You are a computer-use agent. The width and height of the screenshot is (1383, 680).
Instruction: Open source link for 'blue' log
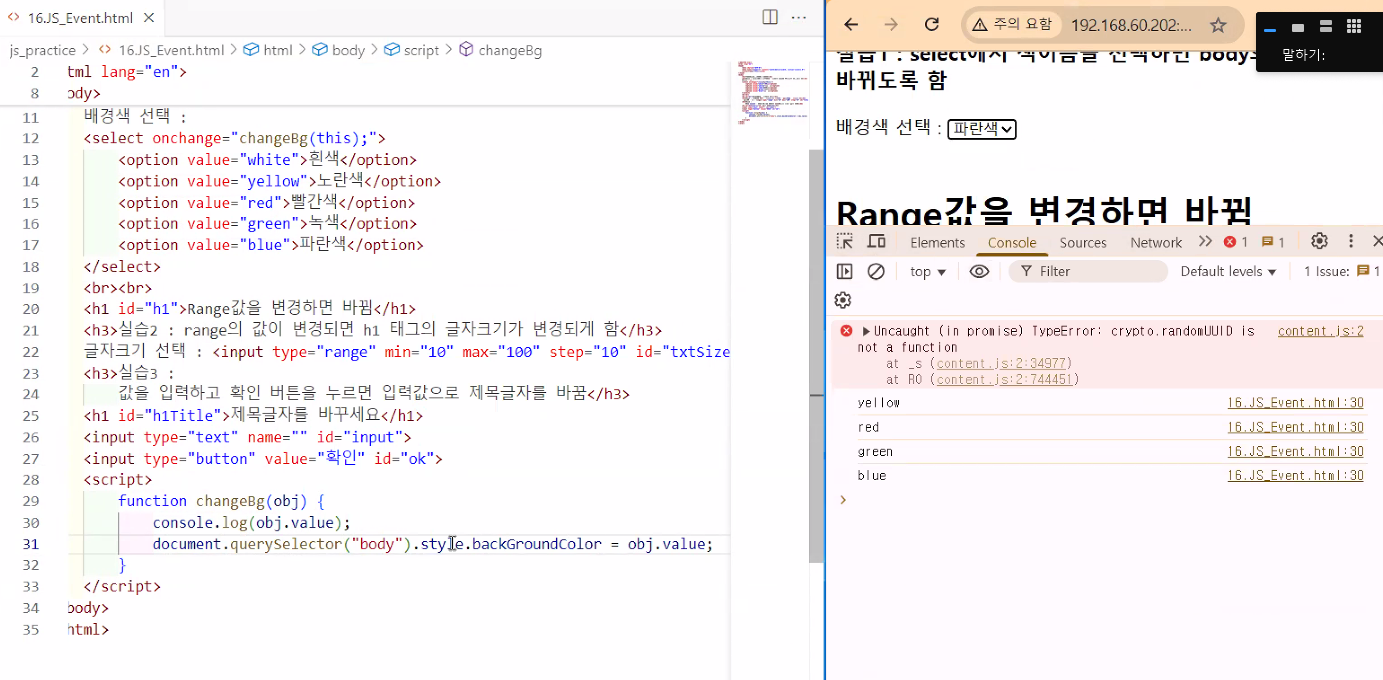(1295, 475)
